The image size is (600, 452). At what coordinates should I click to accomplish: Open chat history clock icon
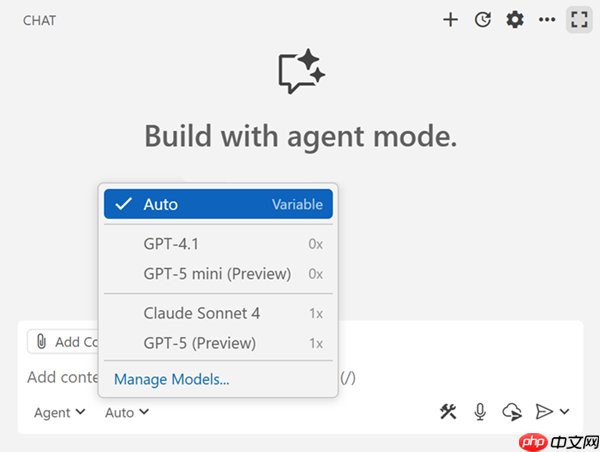pos(483,20)
